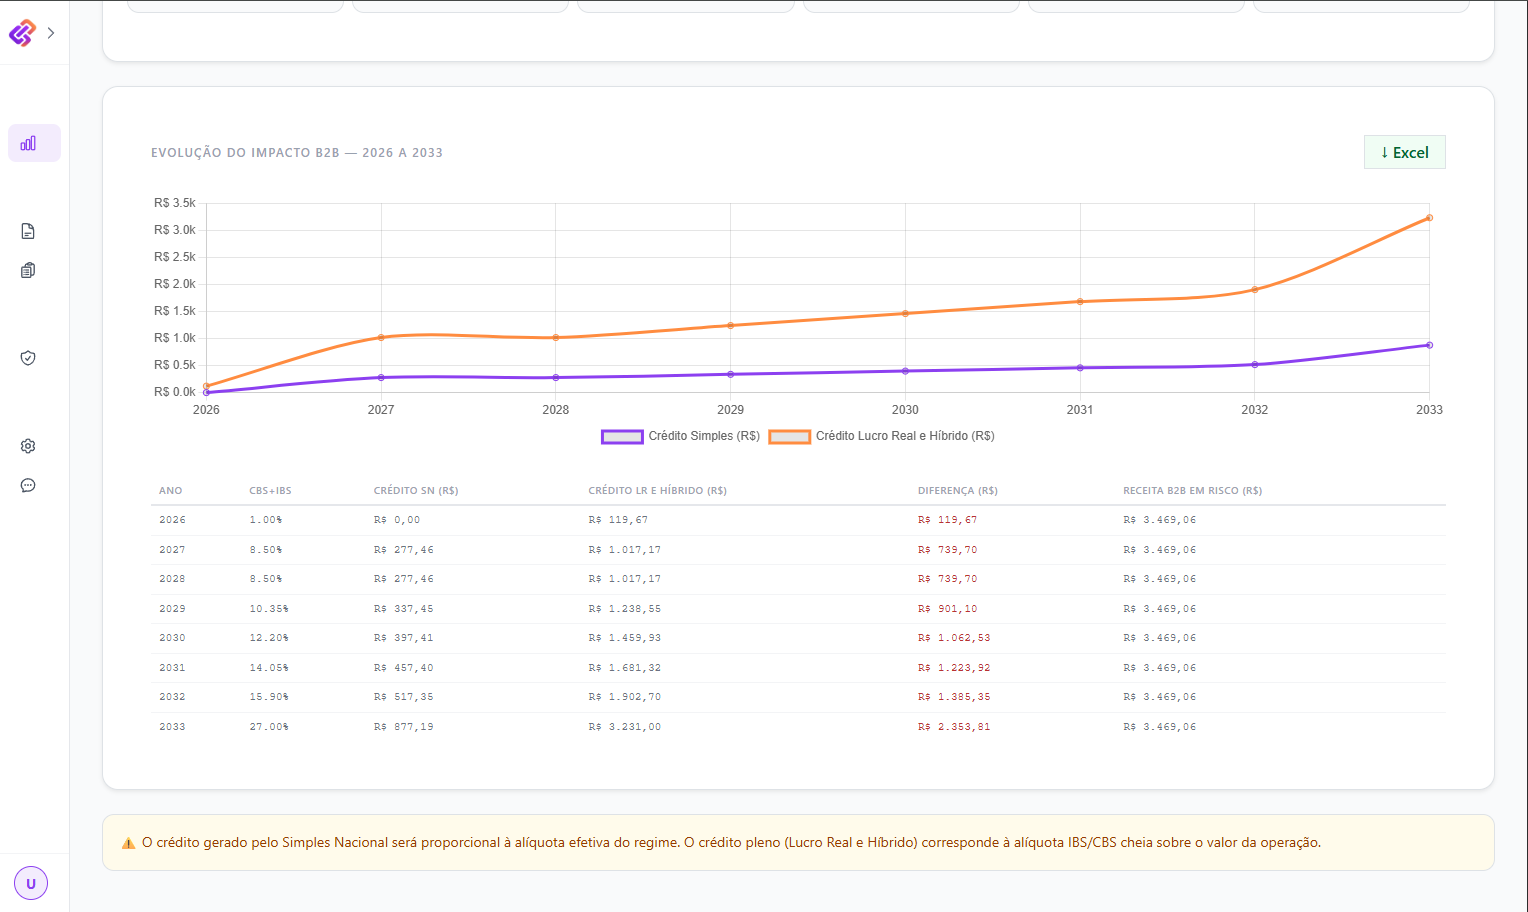The image size is (1528, 912).
Task: Open the clipboard copy sidebar icon
Action: 28,270
